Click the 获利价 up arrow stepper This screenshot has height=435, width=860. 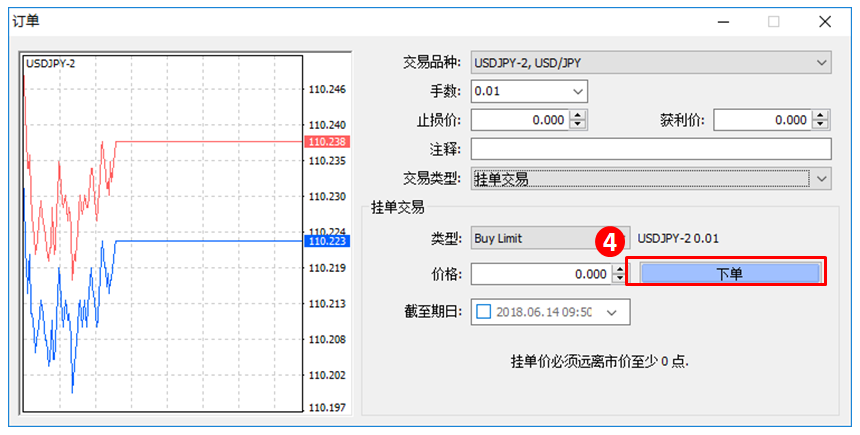click(x=821, y=115)
